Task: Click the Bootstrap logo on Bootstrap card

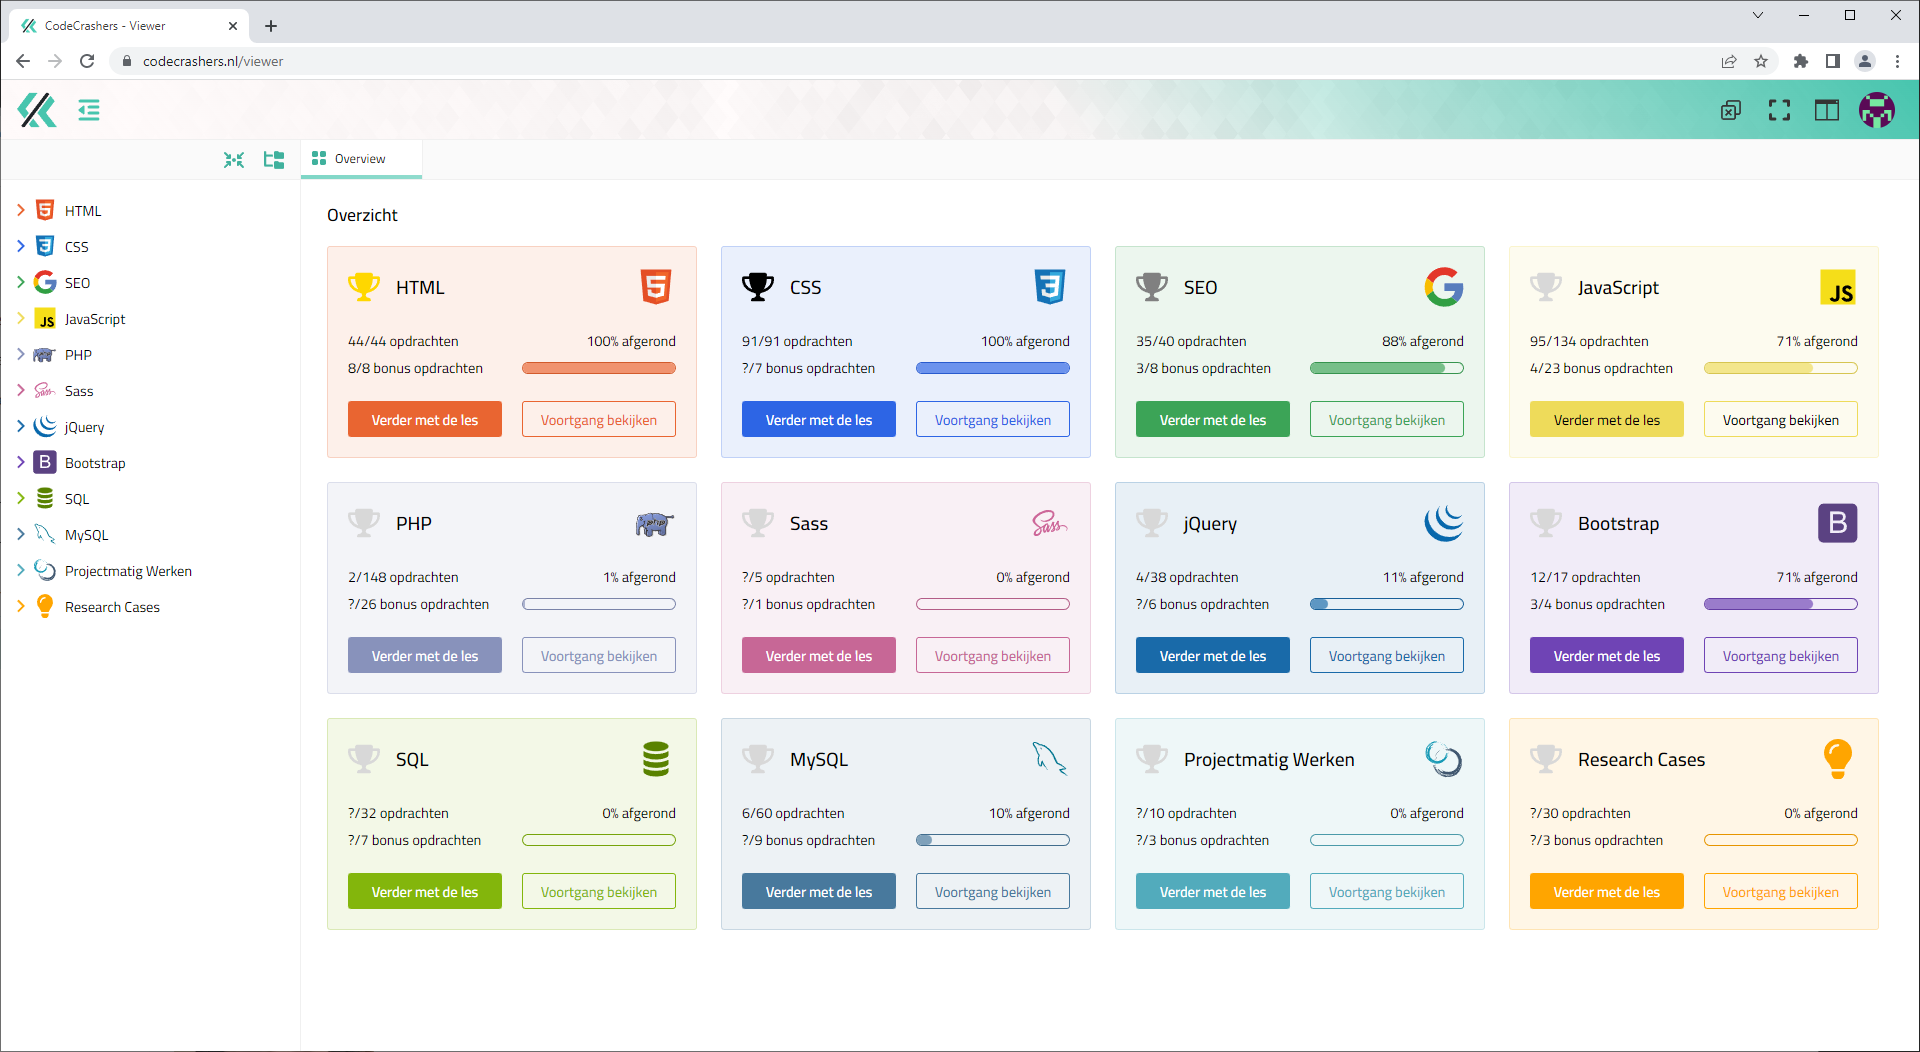Action: point(1837,523)
